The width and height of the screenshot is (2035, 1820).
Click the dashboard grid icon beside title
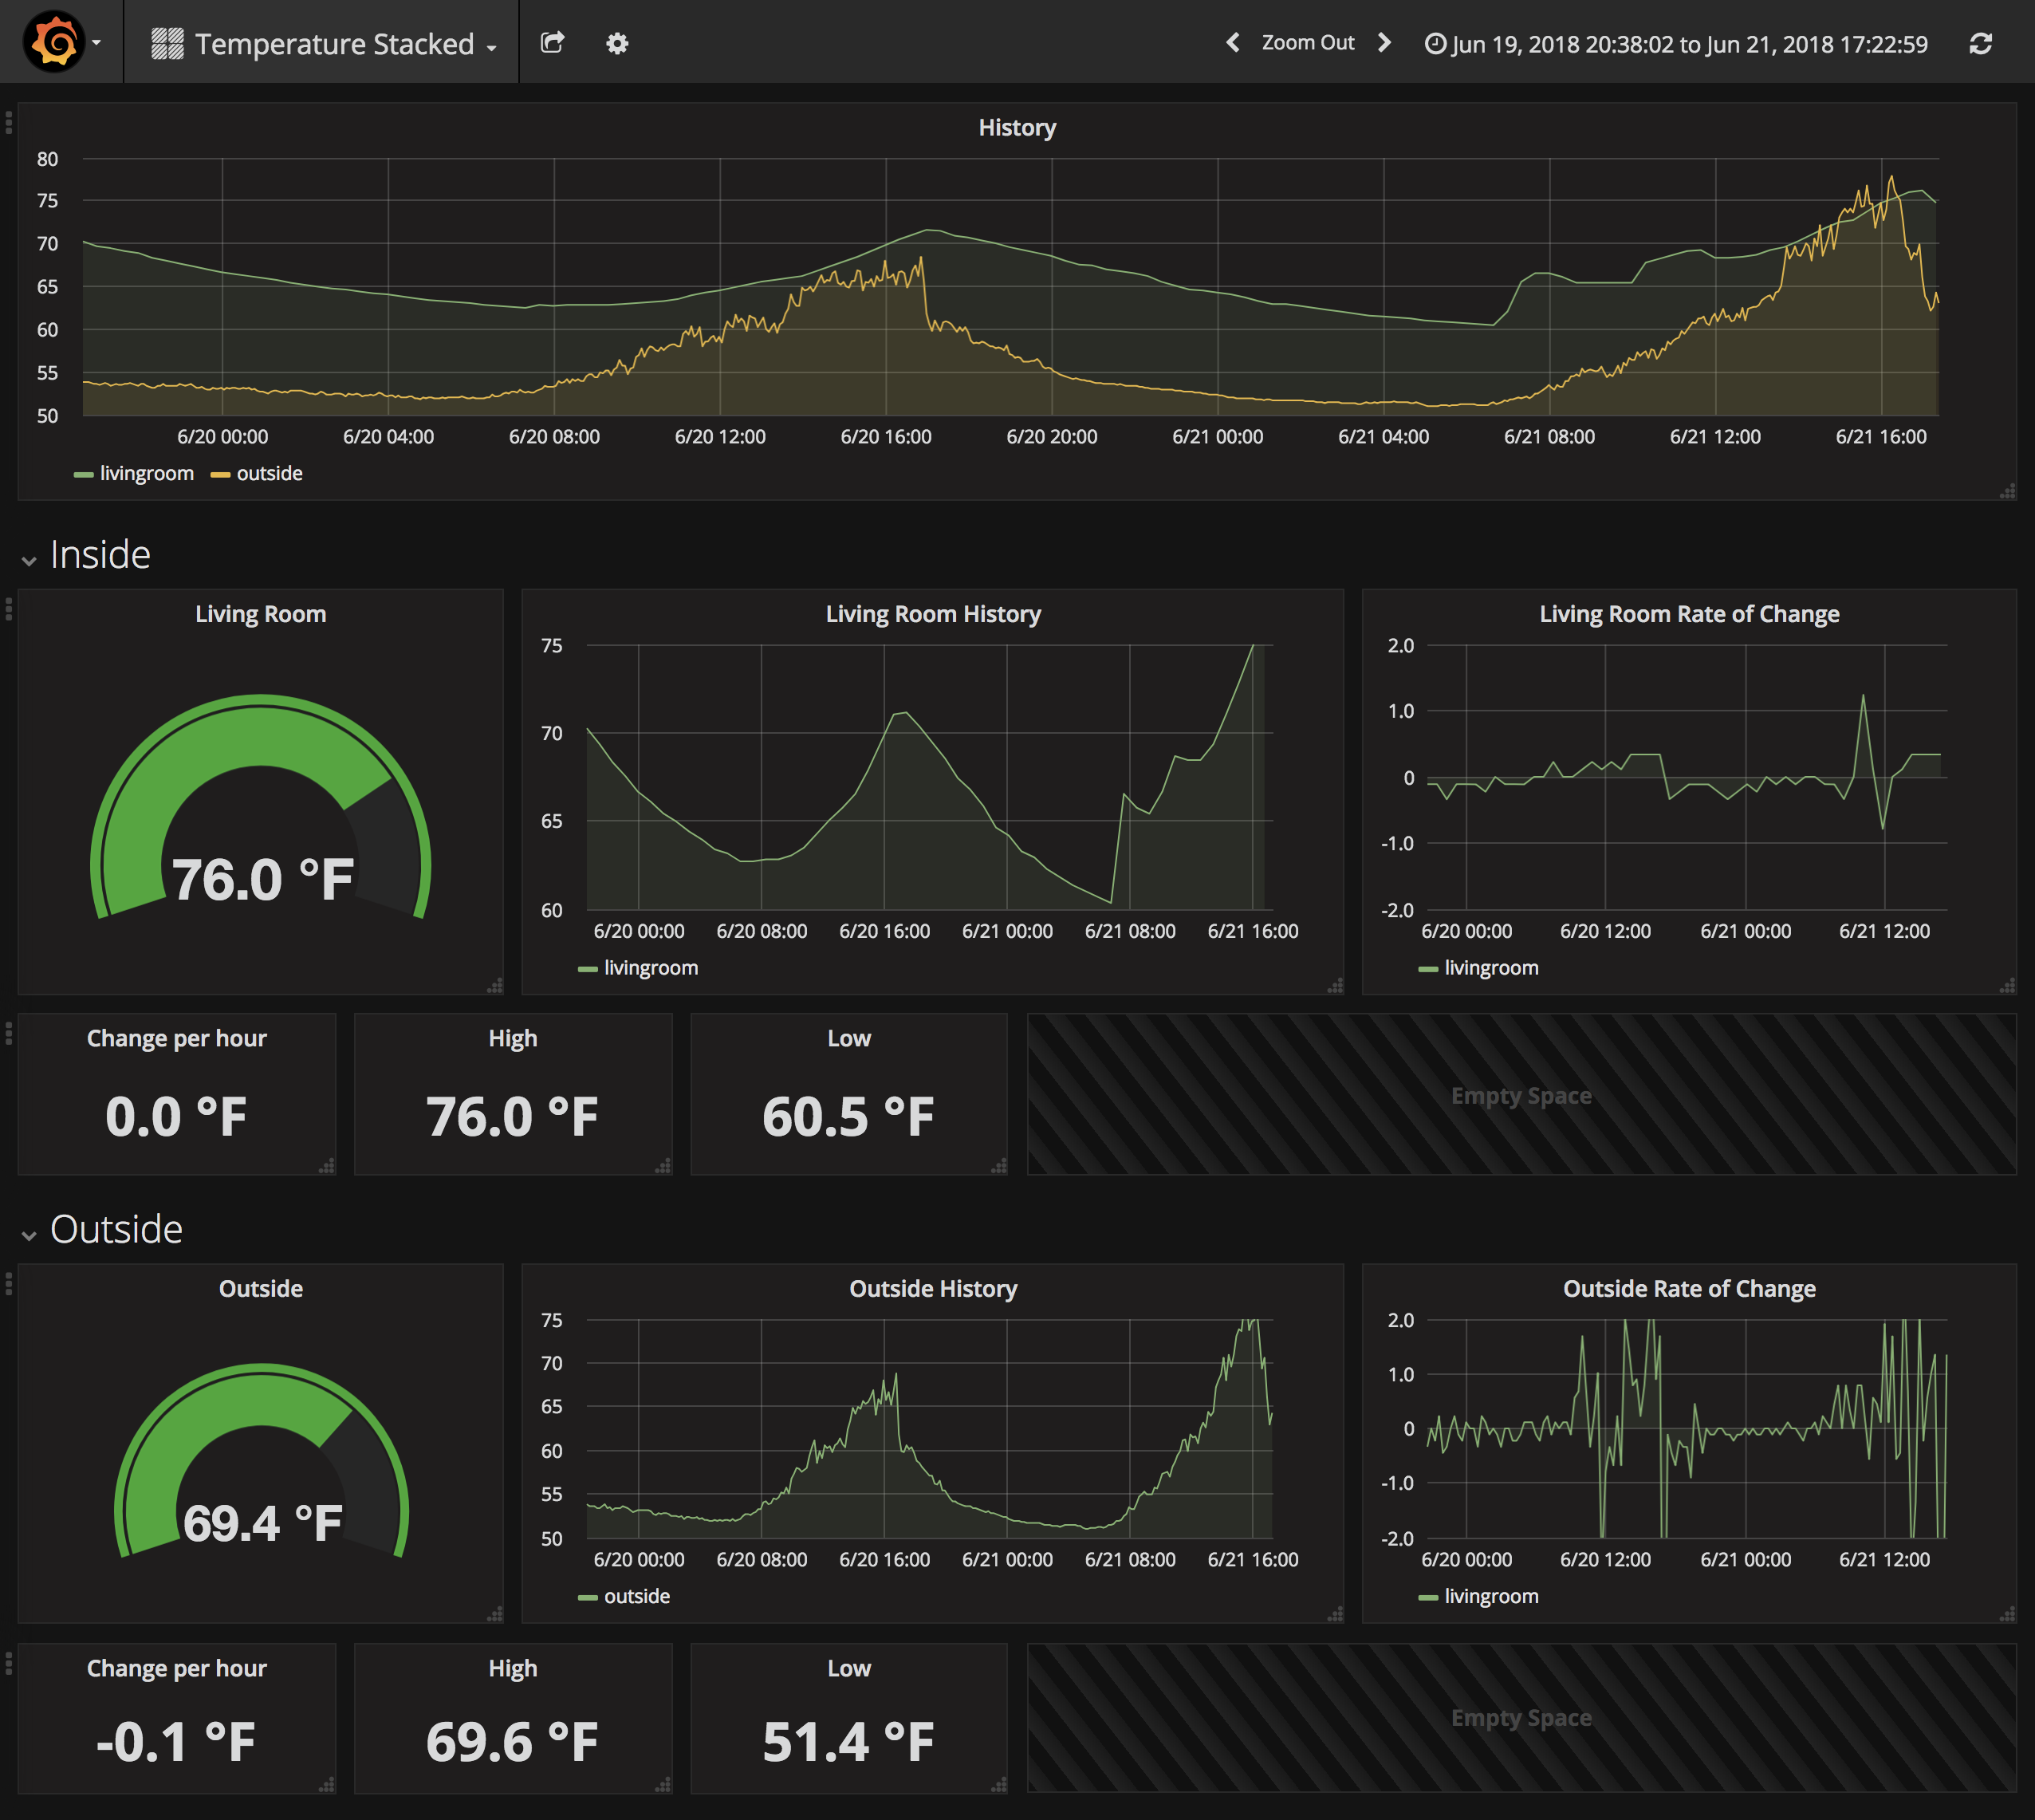[x=167, y=44]
